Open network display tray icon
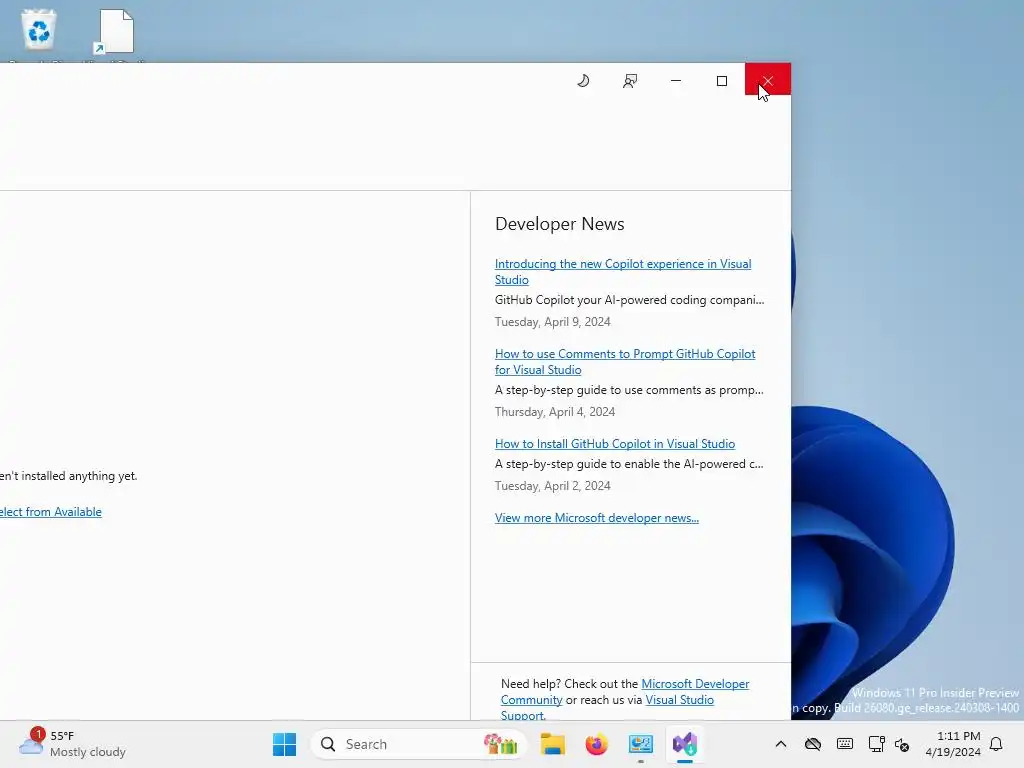 click(876, 744)
